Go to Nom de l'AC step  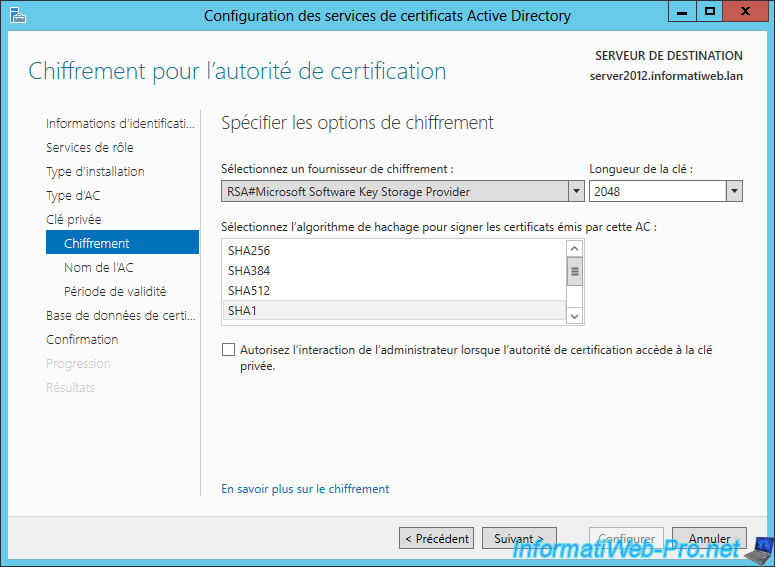click(98, 267)
